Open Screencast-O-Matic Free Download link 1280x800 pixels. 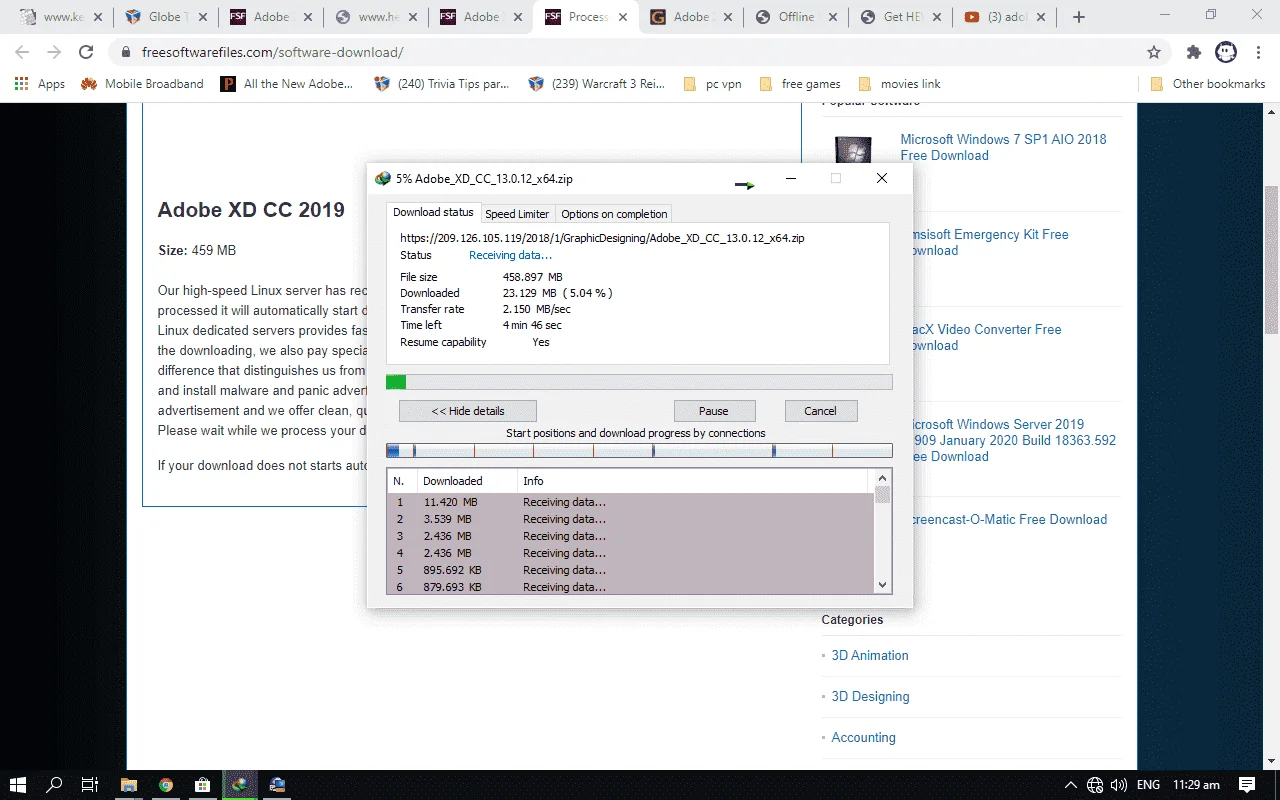click(x=1008, y=519)
